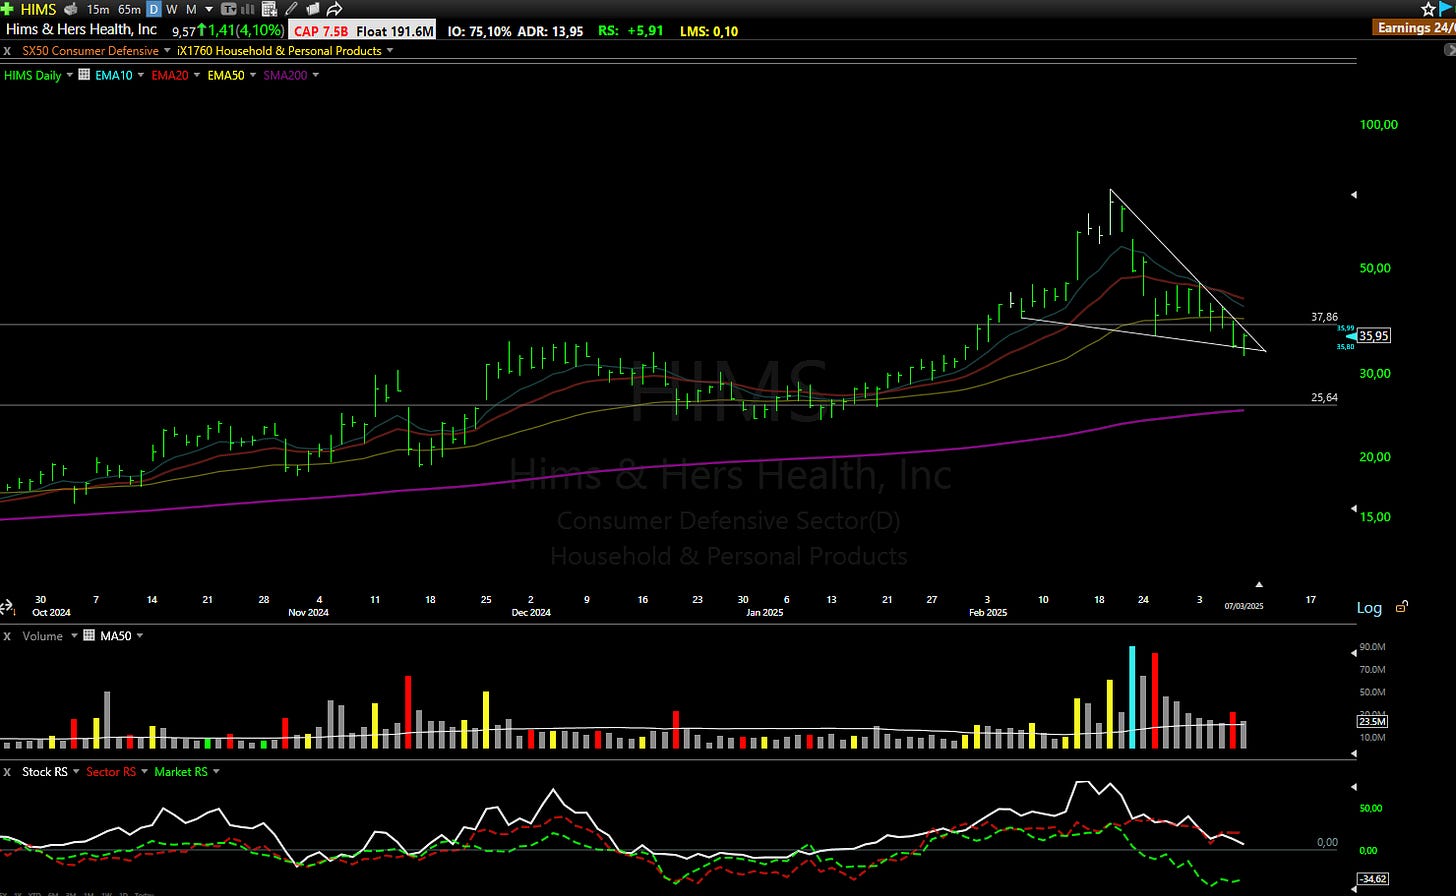This screenshot has height=896, width=1456.
Task: Open the calendar grid icon in toolbar
Action: click(x=268, y=9)
